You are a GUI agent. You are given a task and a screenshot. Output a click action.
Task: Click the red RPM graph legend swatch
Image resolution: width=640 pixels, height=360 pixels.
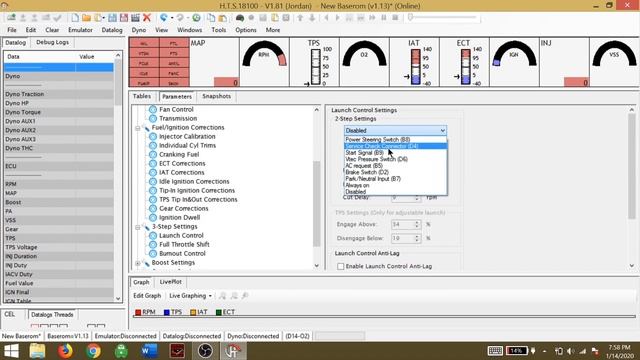click(138, 312)
